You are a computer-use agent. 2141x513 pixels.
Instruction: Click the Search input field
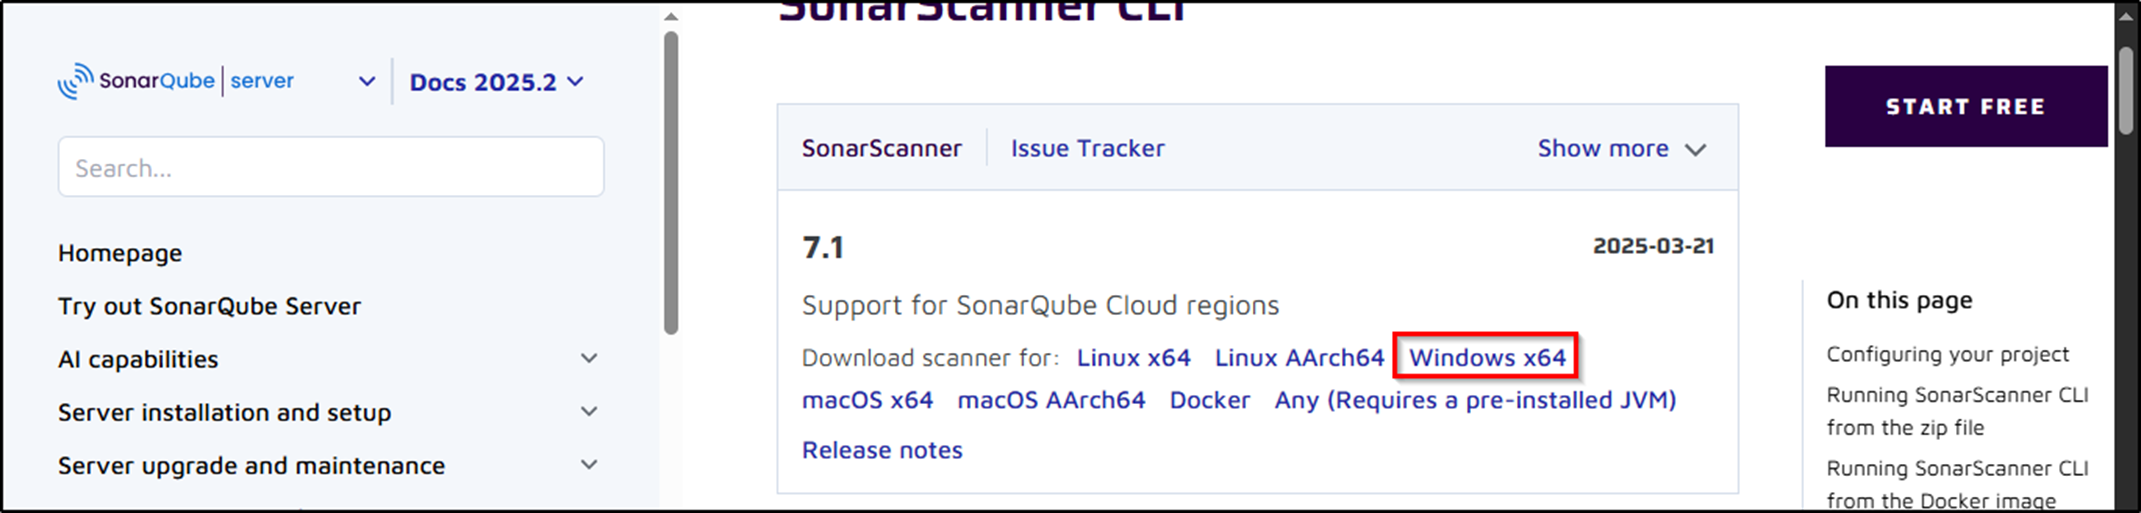(330, 167)
